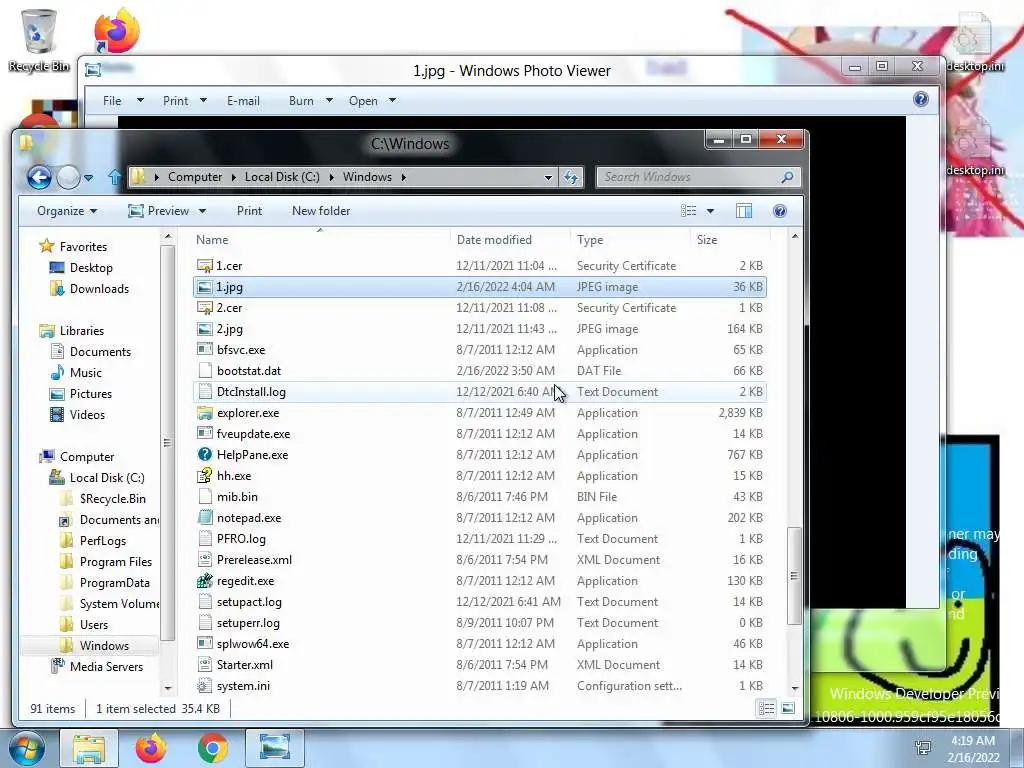Switch to details view icon in status bar
Screen dimensions: 1024x768
(x=767, y=709)
